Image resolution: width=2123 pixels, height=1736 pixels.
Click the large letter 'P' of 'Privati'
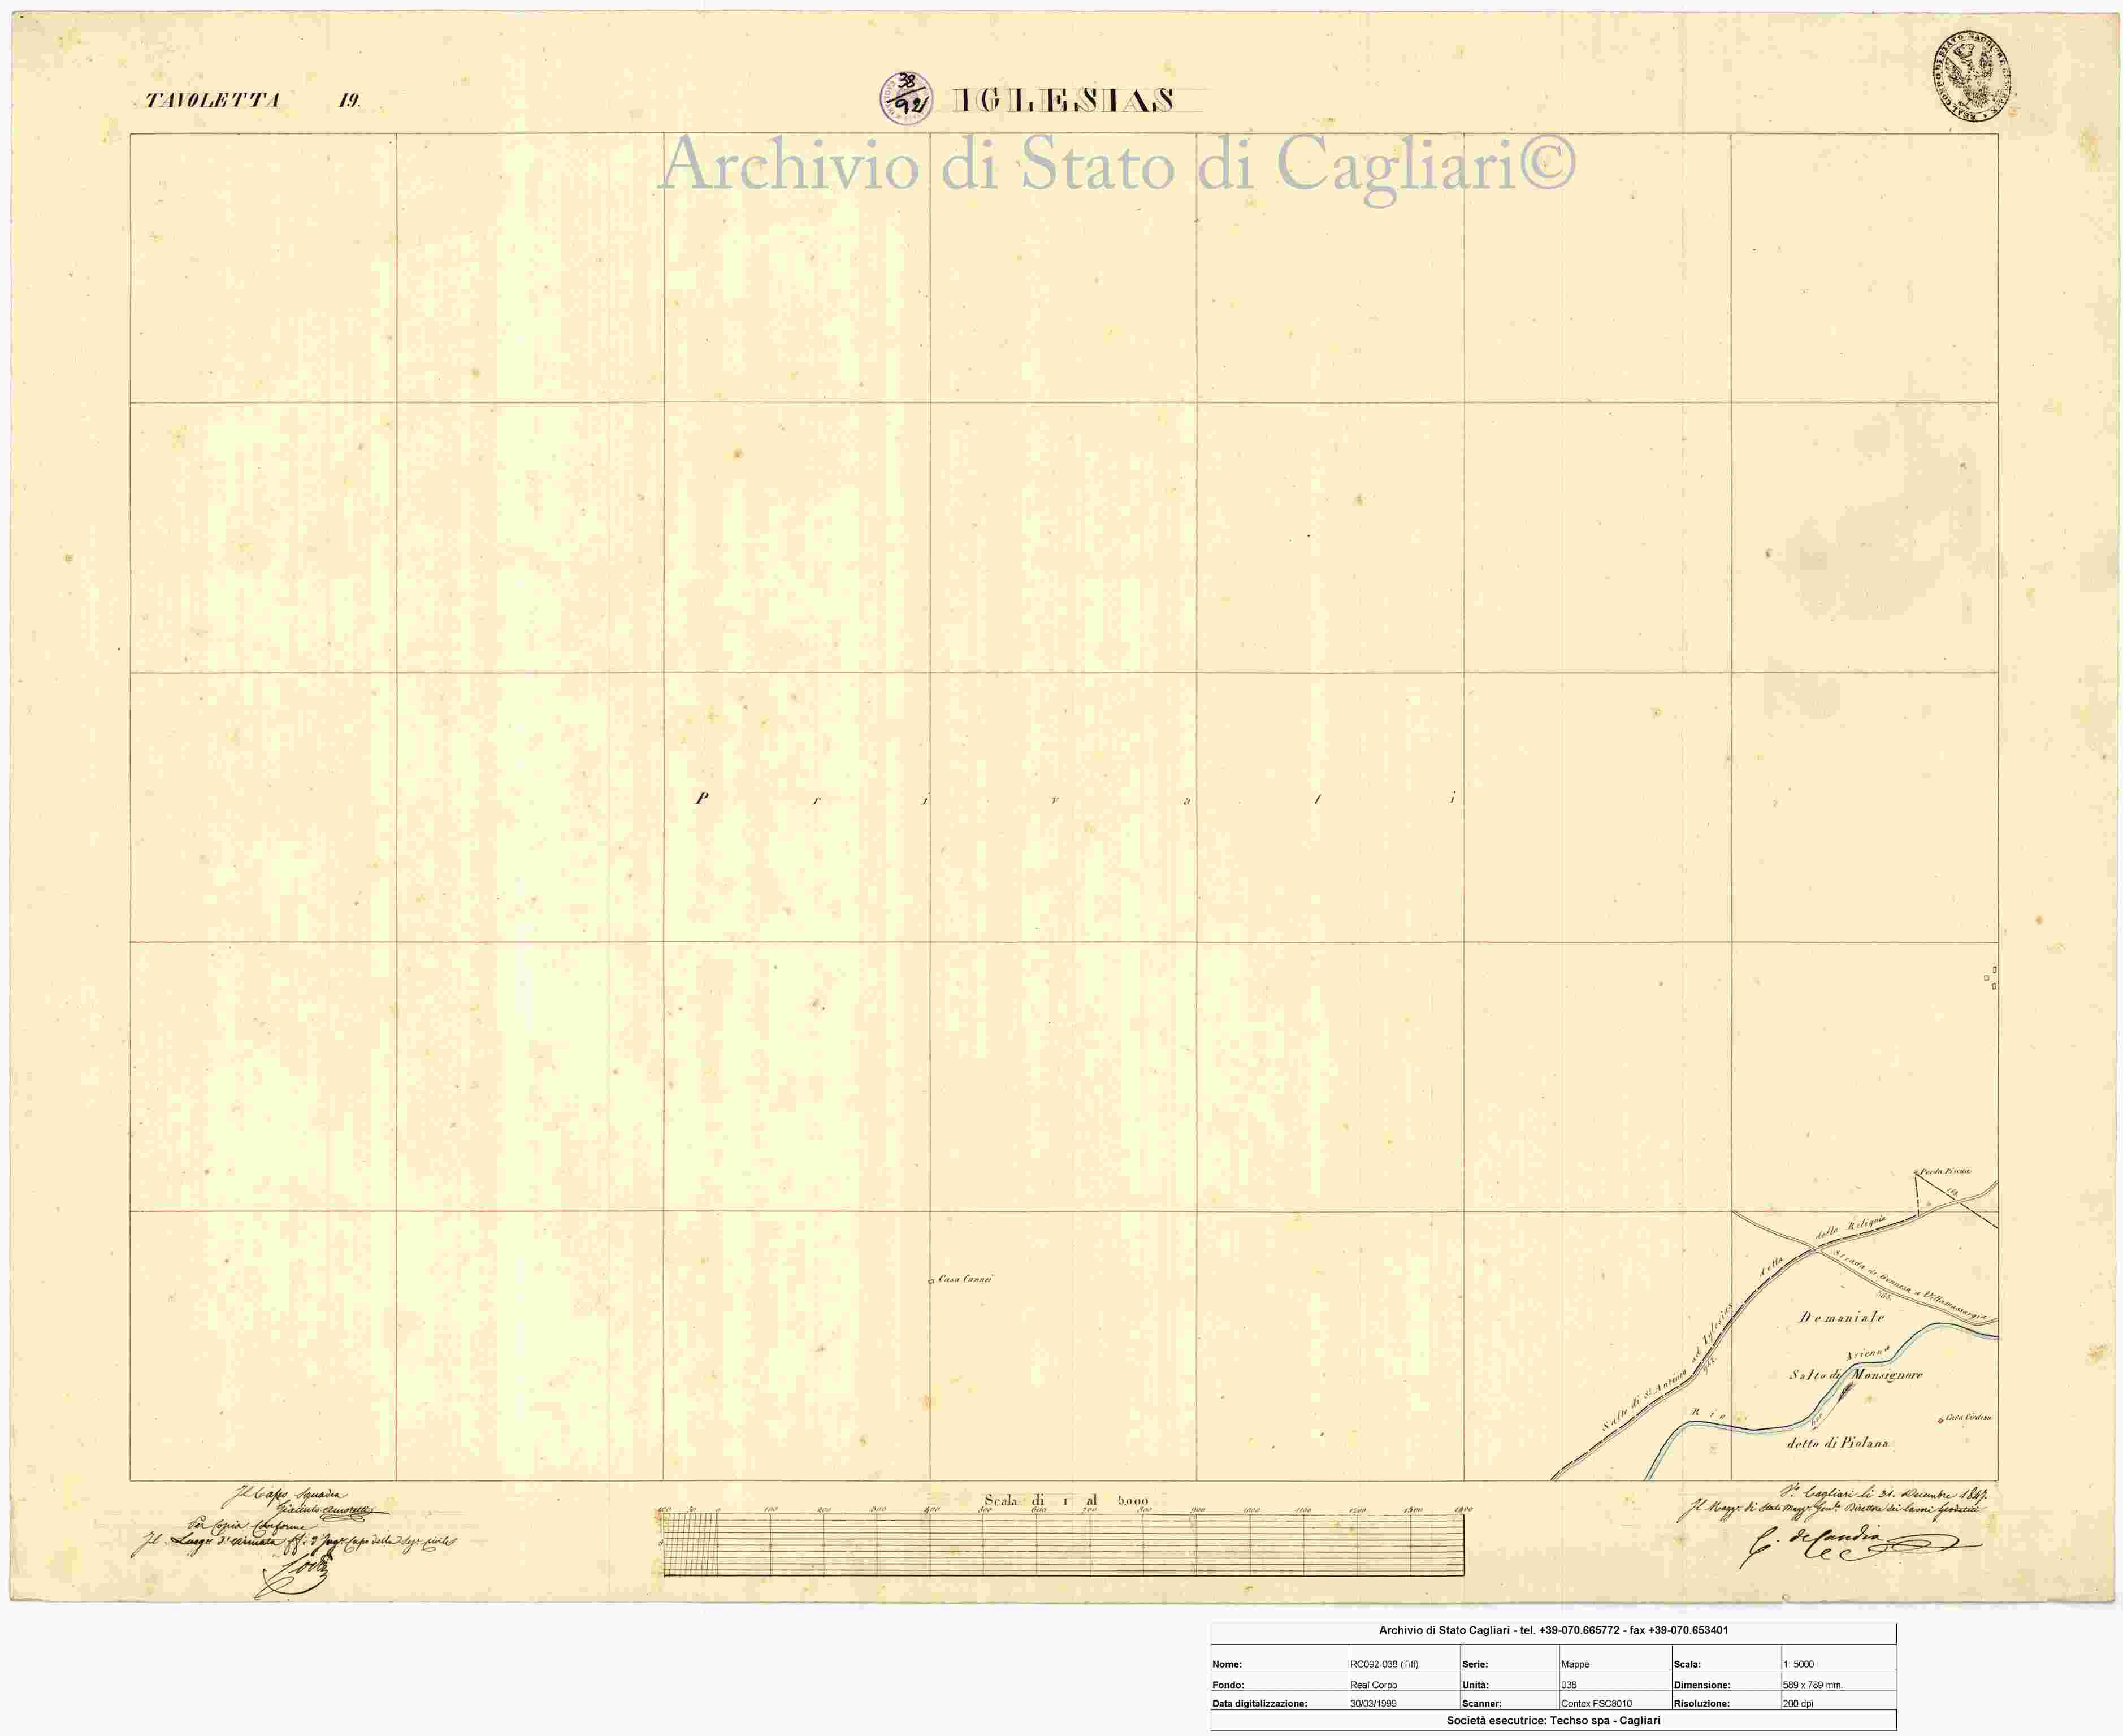point(702,798)
